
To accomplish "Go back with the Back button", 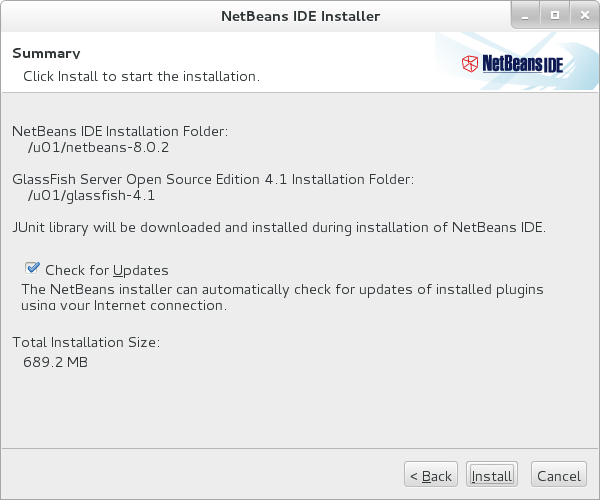I will click(431, 474).
